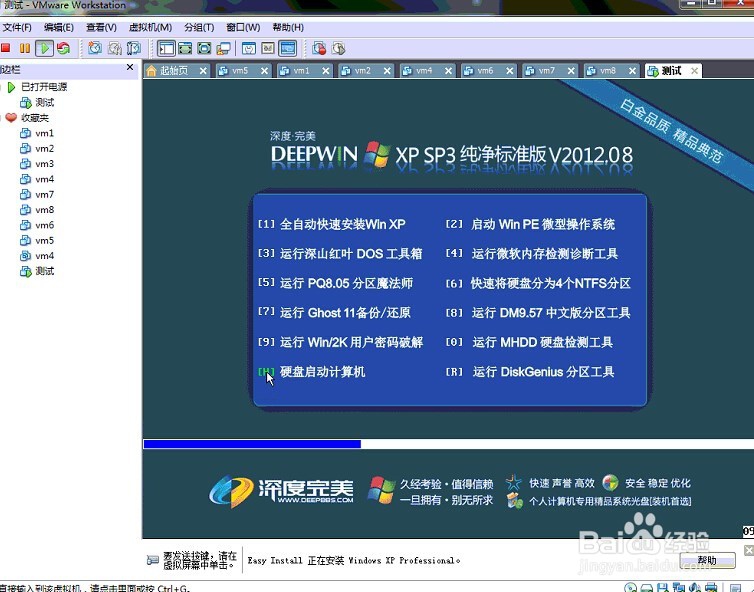The image size is (754, 592).
Task: Switch to the vm5 tab
Action: point(240,71)
